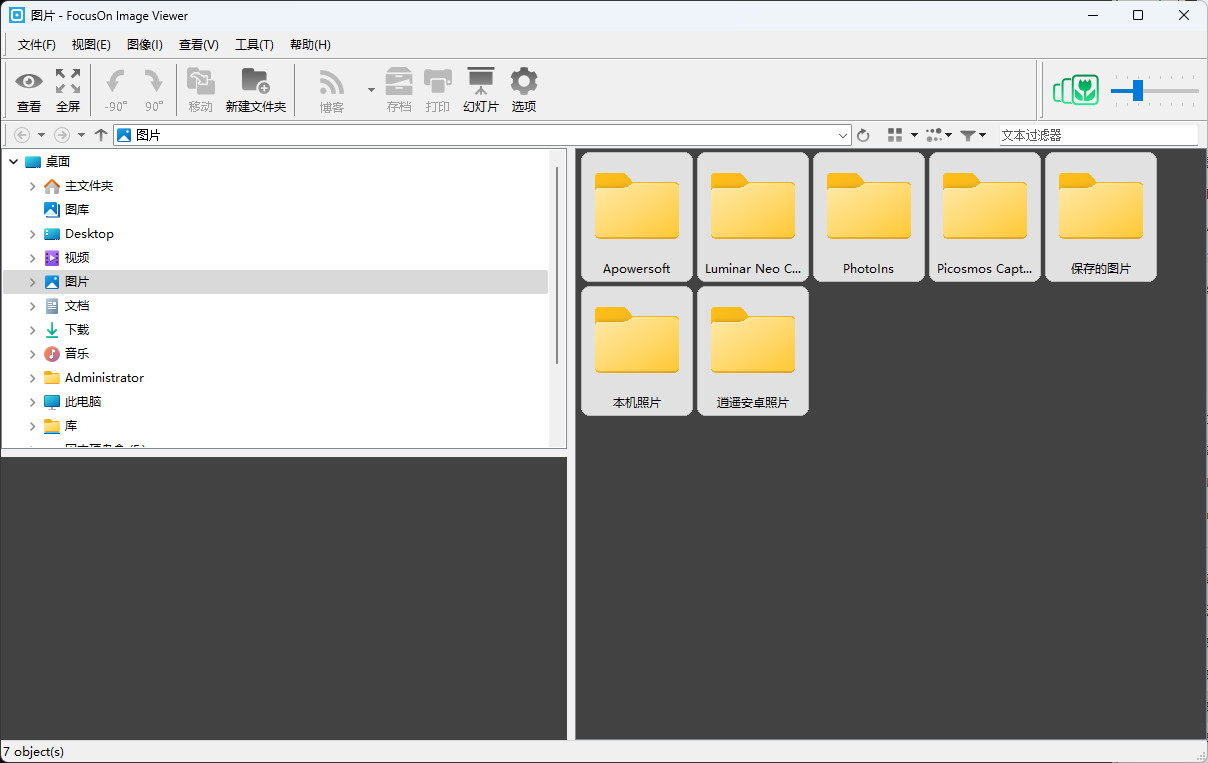This screenshot has height=763, width=1208.
Task: Select 图库 in the folder tree
Action: click(77, 210)
